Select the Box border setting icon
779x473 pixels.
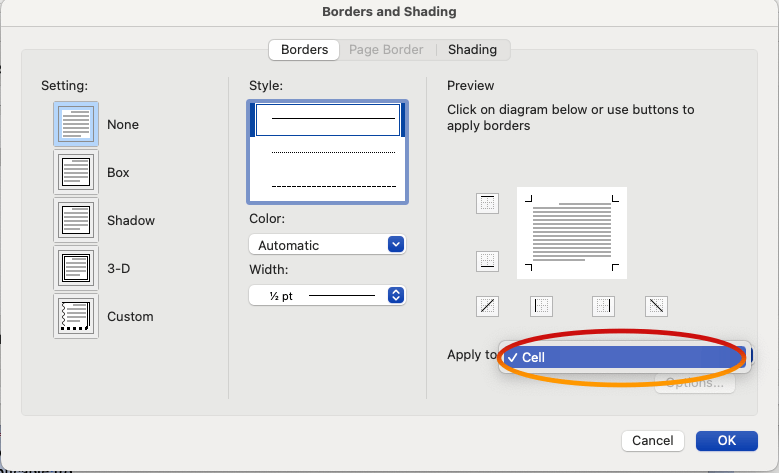76,172
